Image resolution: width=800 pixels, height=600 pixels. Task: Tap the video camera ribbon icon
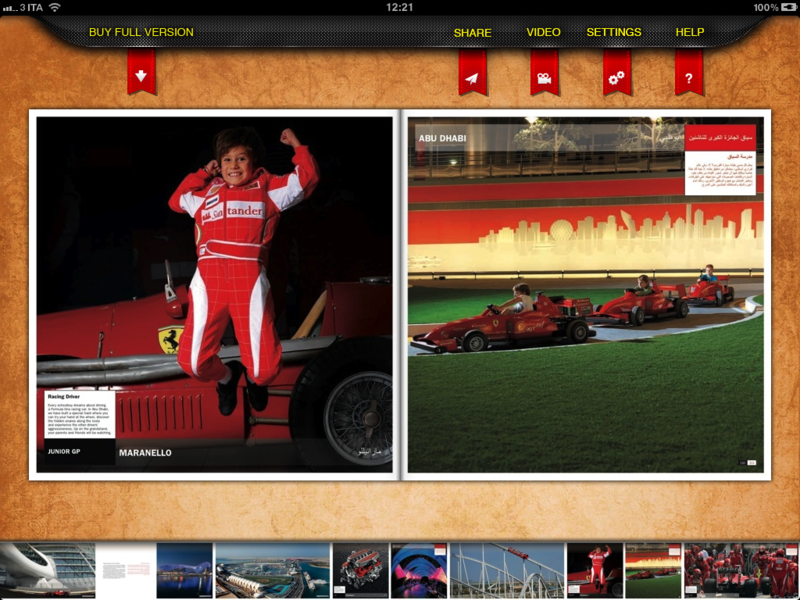coord(544,72)
